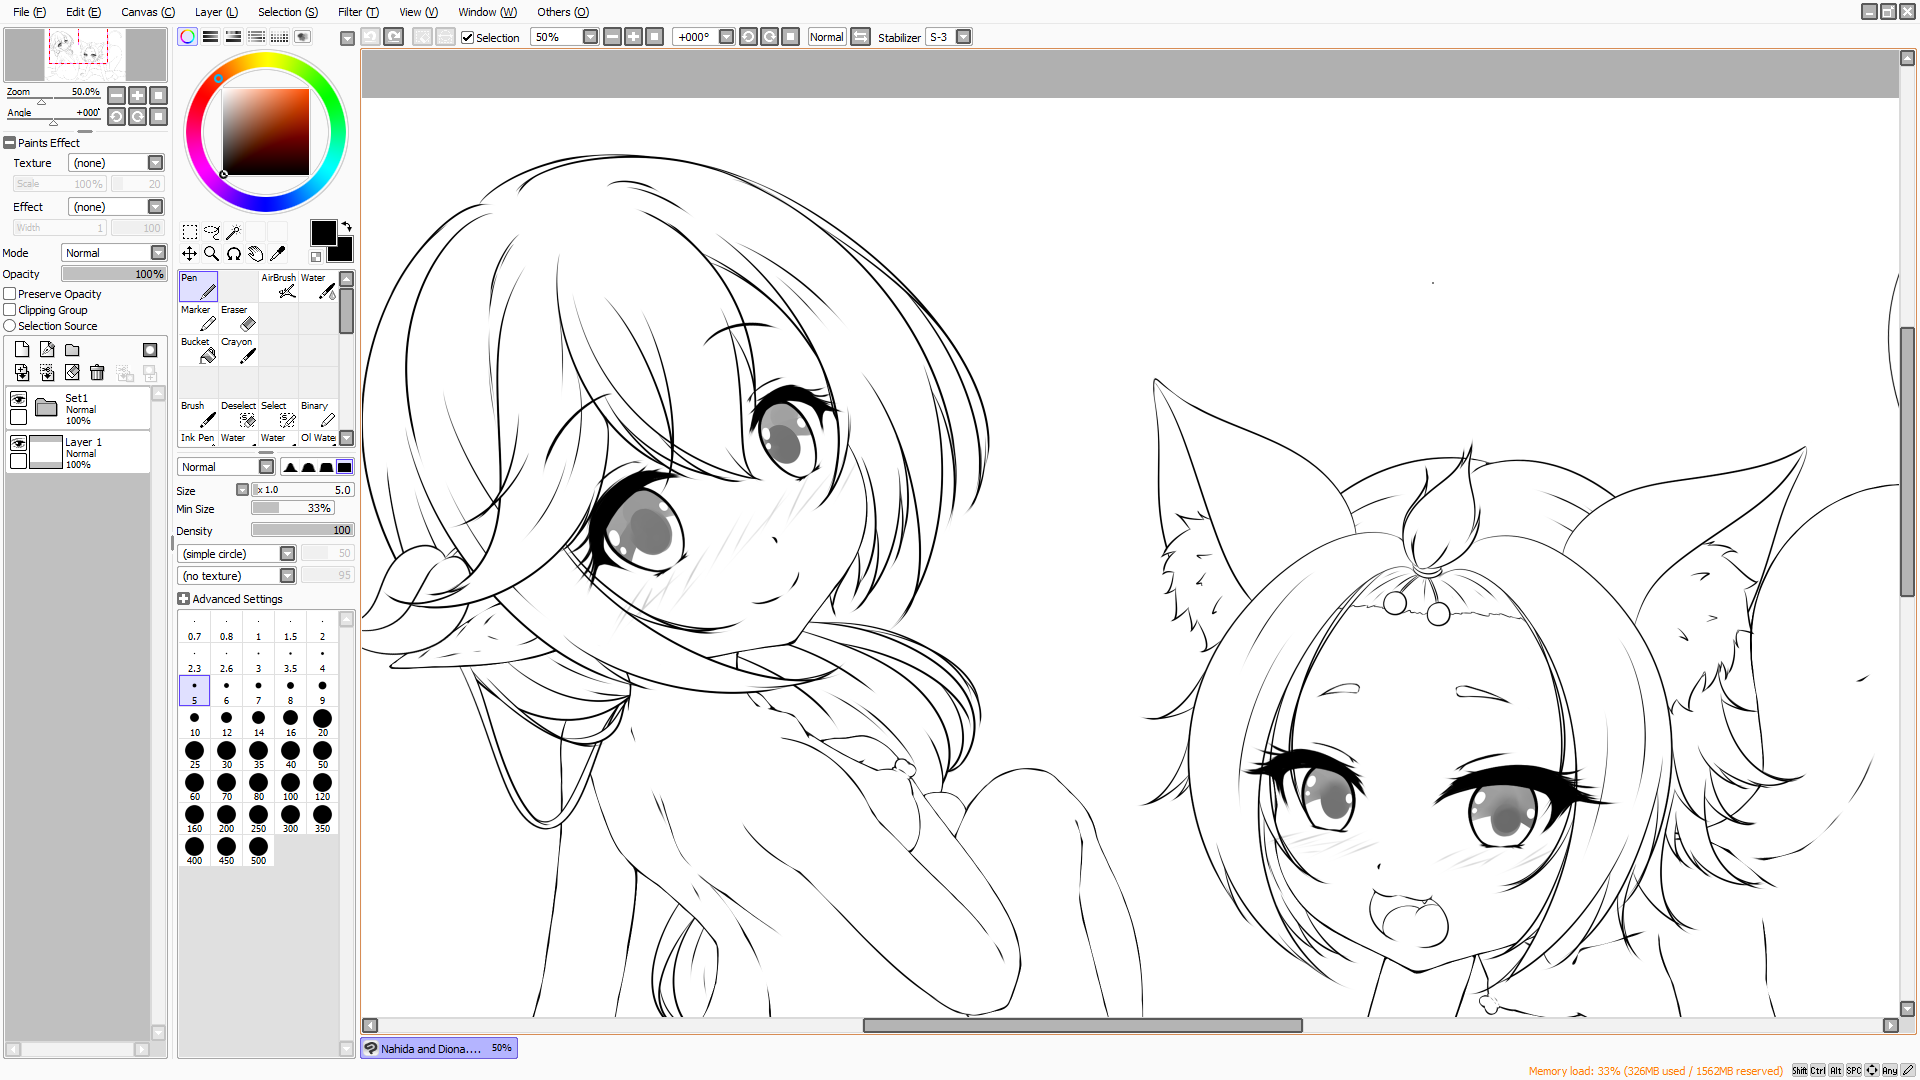Image resolution: width=1920 pixels, height=1080 pixels.
Task: Activate the magic wand selection tool
Action: tap(233, 231)
